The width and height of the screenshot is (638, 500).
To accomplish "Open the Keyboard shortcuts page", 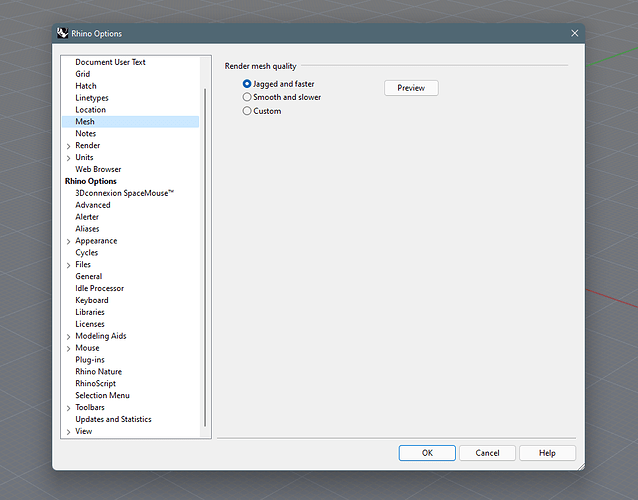I will click(92, 300).
